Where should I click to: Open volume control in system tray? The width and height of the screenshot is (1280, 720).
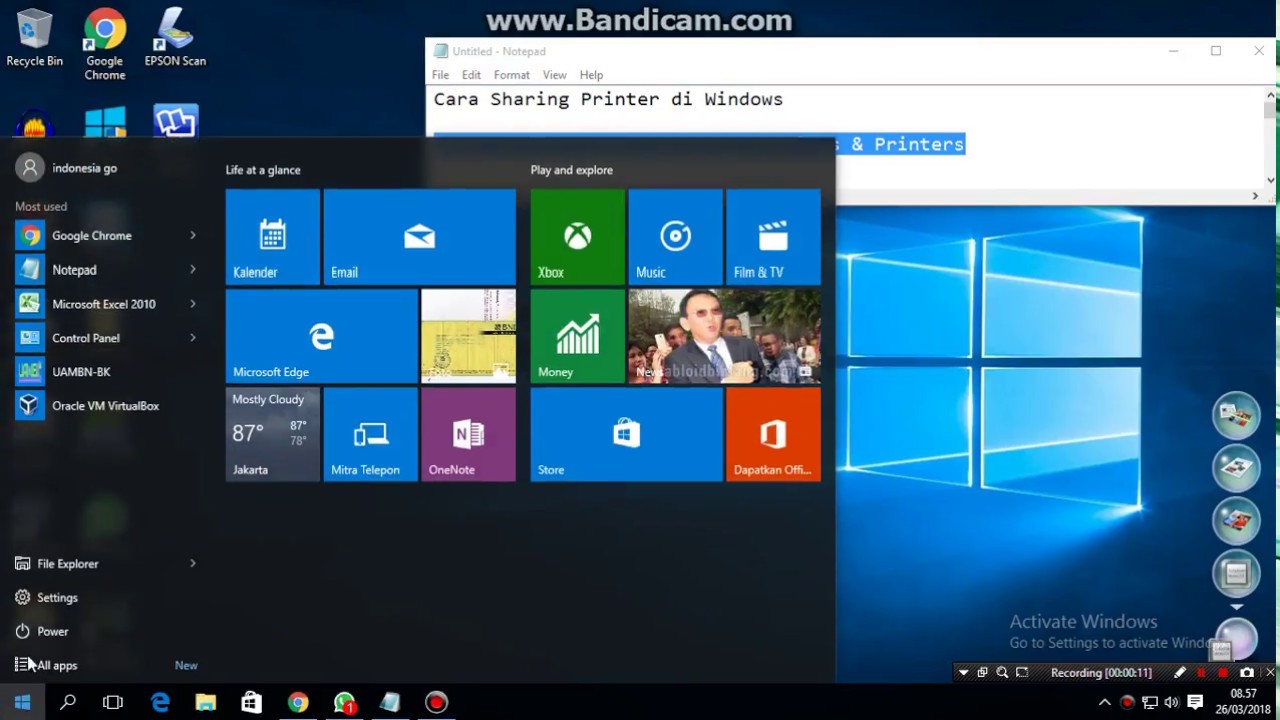tap(1172, 703)
